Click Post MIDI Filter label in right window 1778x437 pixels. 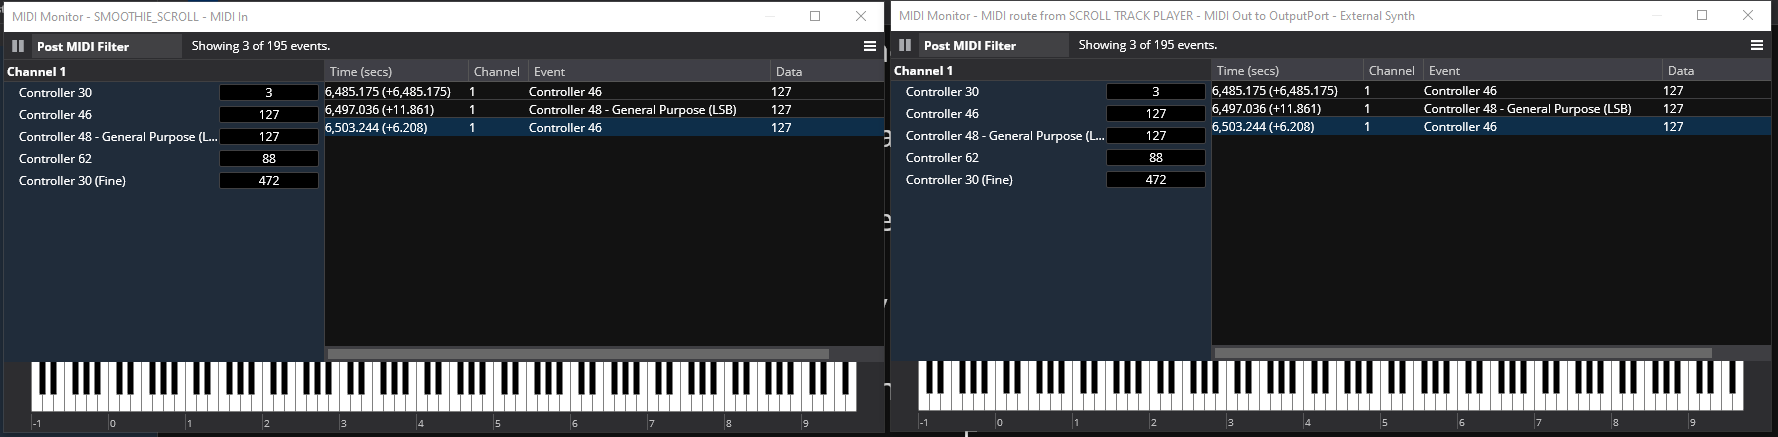pyautogui.click(x=969, y=45)
